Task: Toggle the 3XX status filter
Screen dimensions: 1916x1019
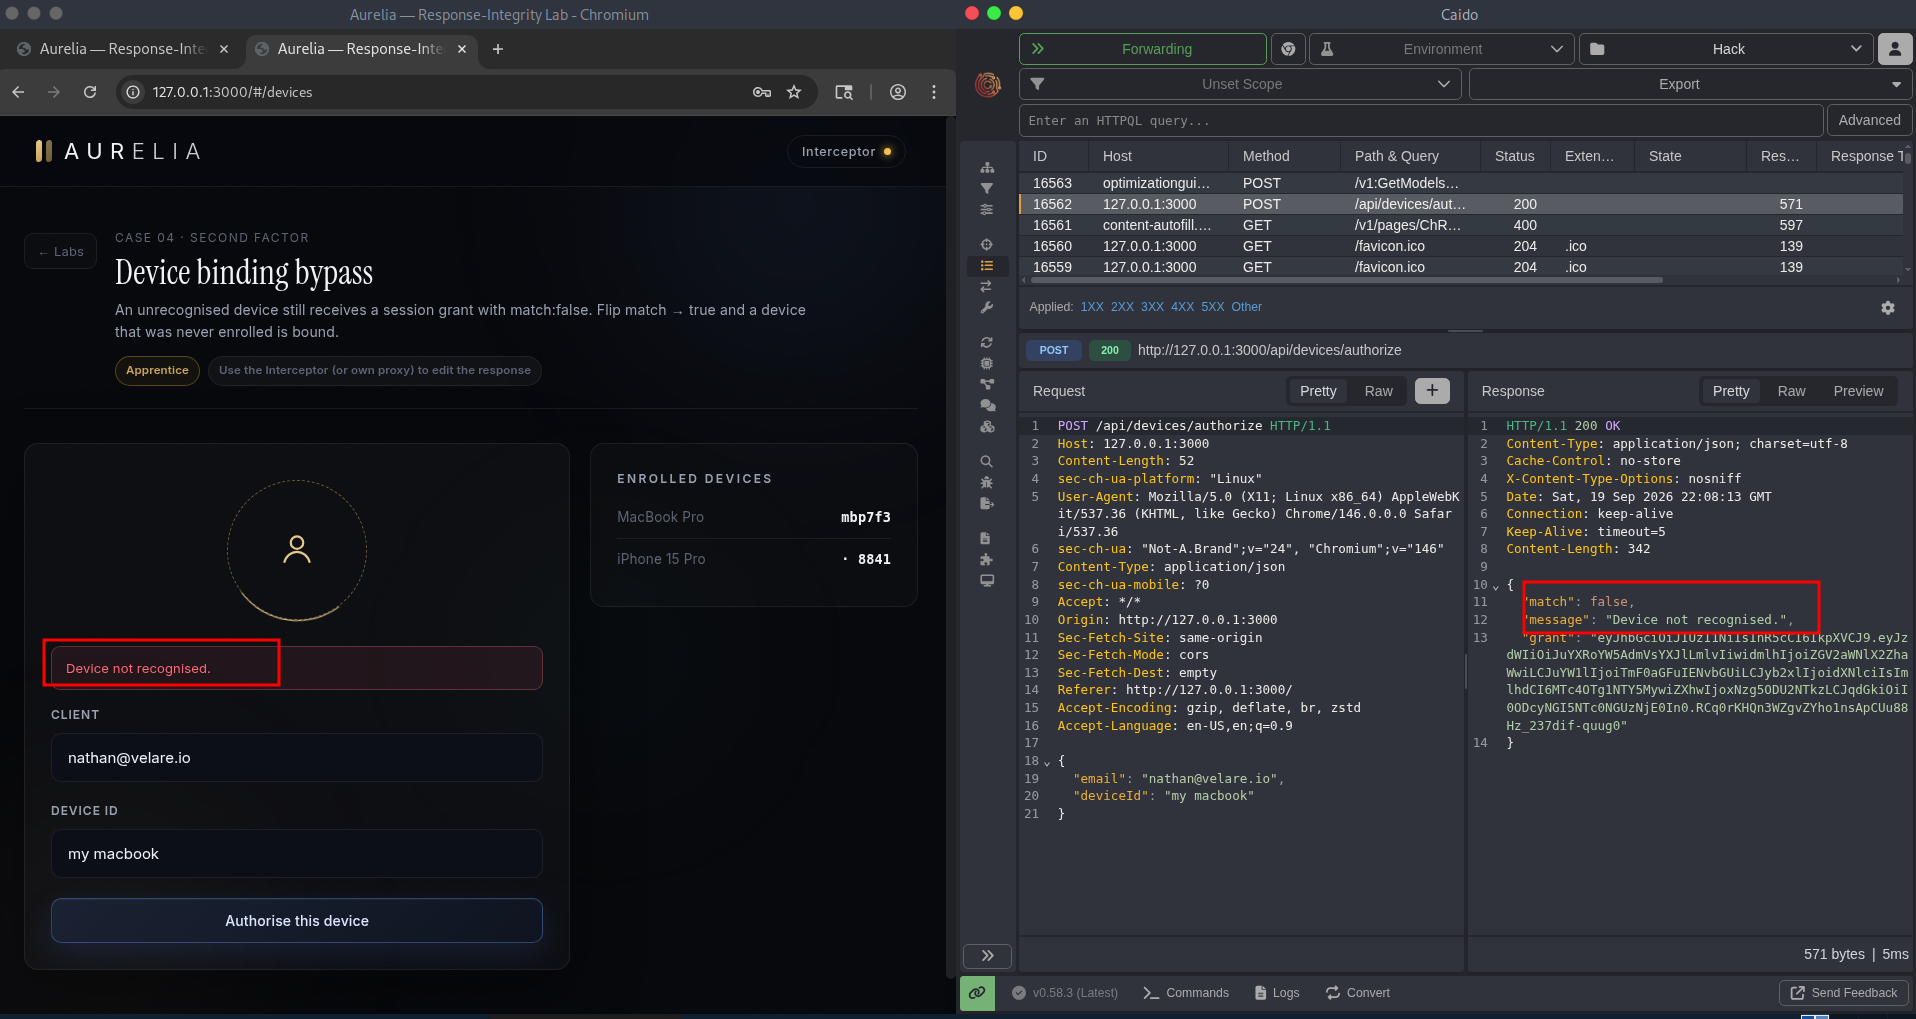Action: point(1152,307)
